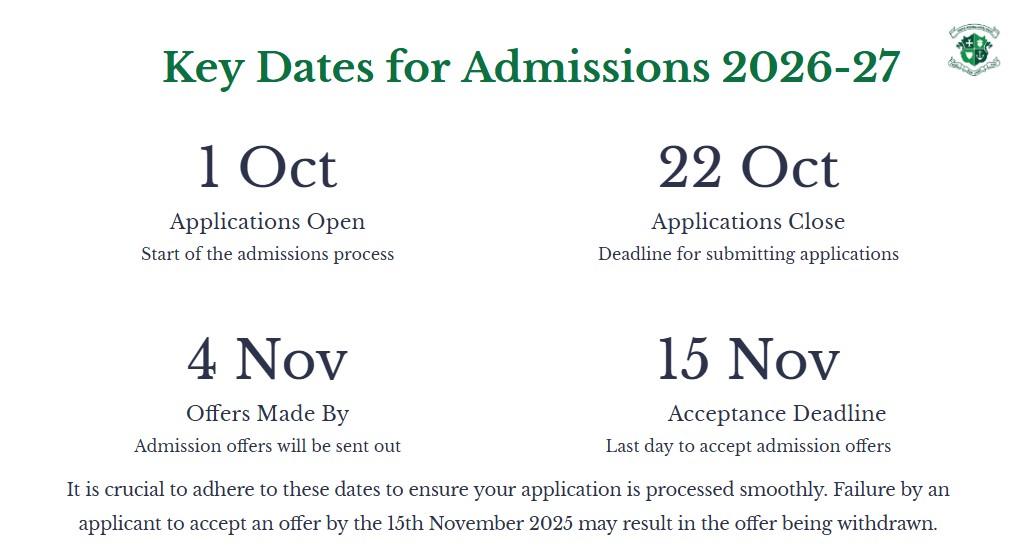Click "Admission offers will be sent out" caption
Viewport: 1022px width, 556px height.
tap(267, 446)
